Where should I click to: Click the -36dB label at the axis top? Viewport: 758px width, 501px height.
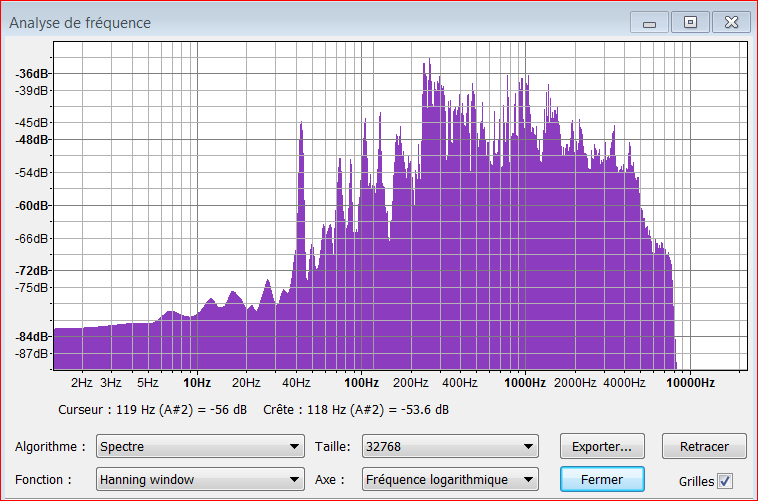pos(32,74)
